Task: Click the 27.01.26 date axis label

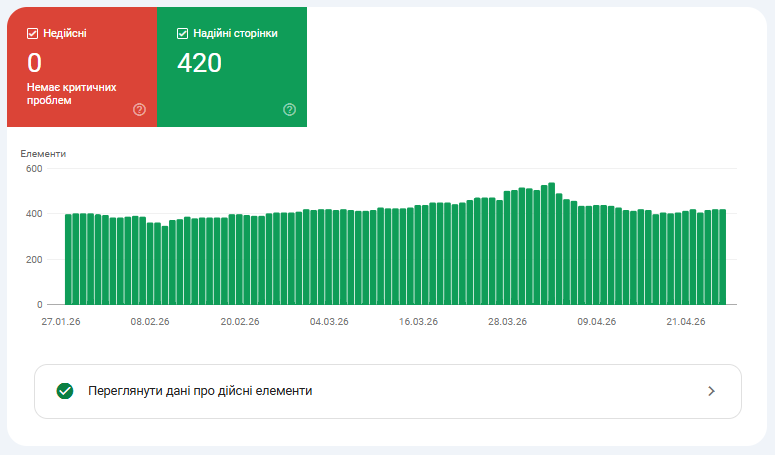Action: pos(60,322)
